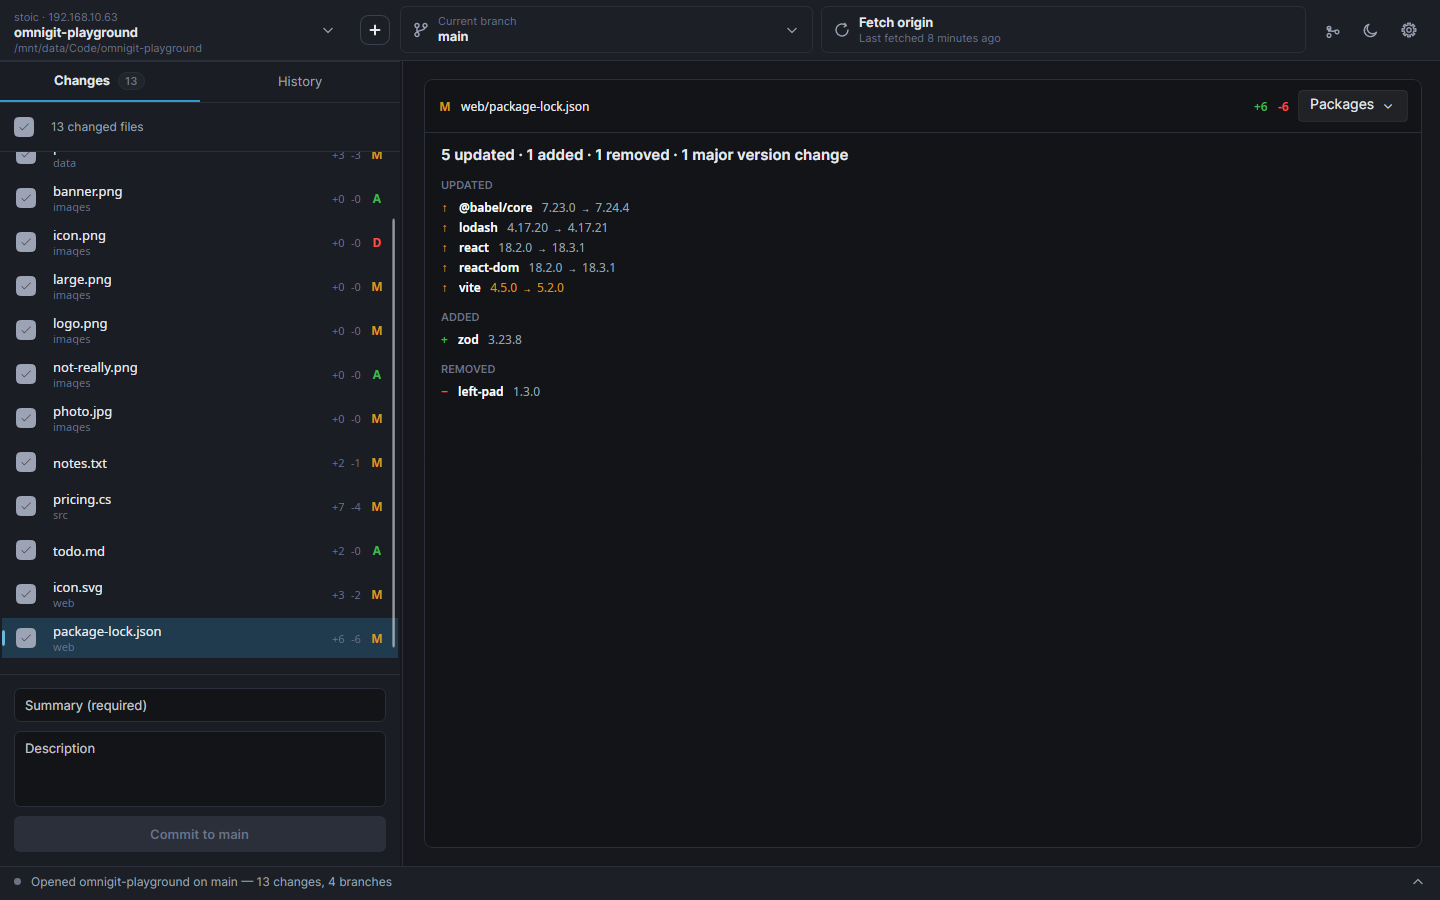The image size is (1440, 900).
Task: Click the M status icon of web/package-lock.json header
Action: [x=445, y=107]
